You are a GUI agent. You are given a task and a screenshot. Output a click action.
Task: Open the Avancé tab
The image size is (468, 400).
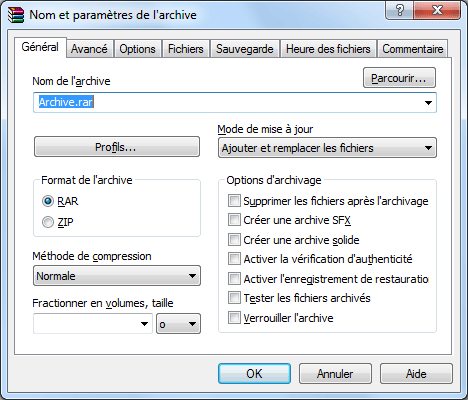89,49
